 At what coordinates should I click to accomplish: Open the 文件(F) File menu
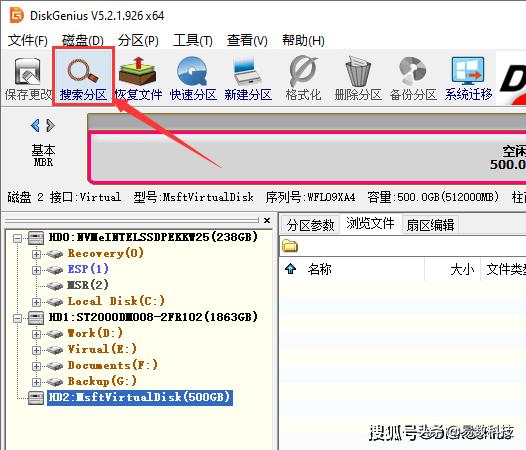(x=28, y=41)
